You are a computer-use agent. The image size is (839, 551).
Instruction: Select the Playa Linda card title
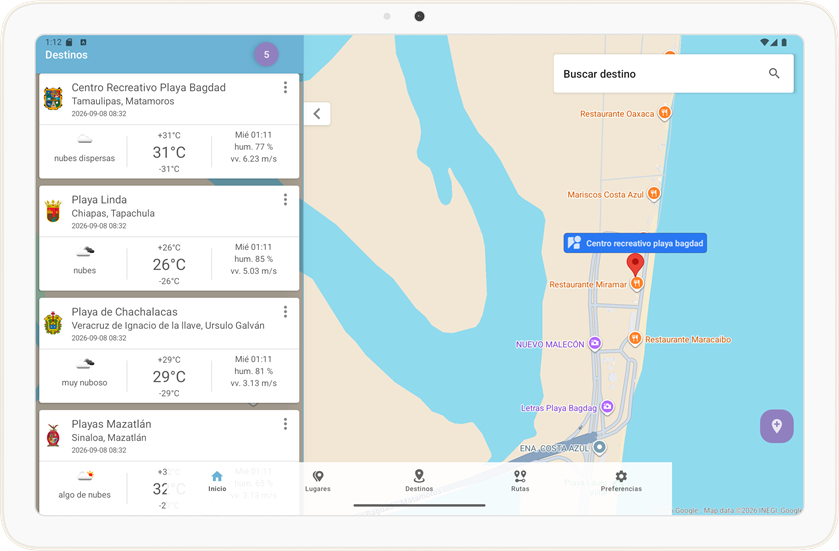(x=99, y=200)
